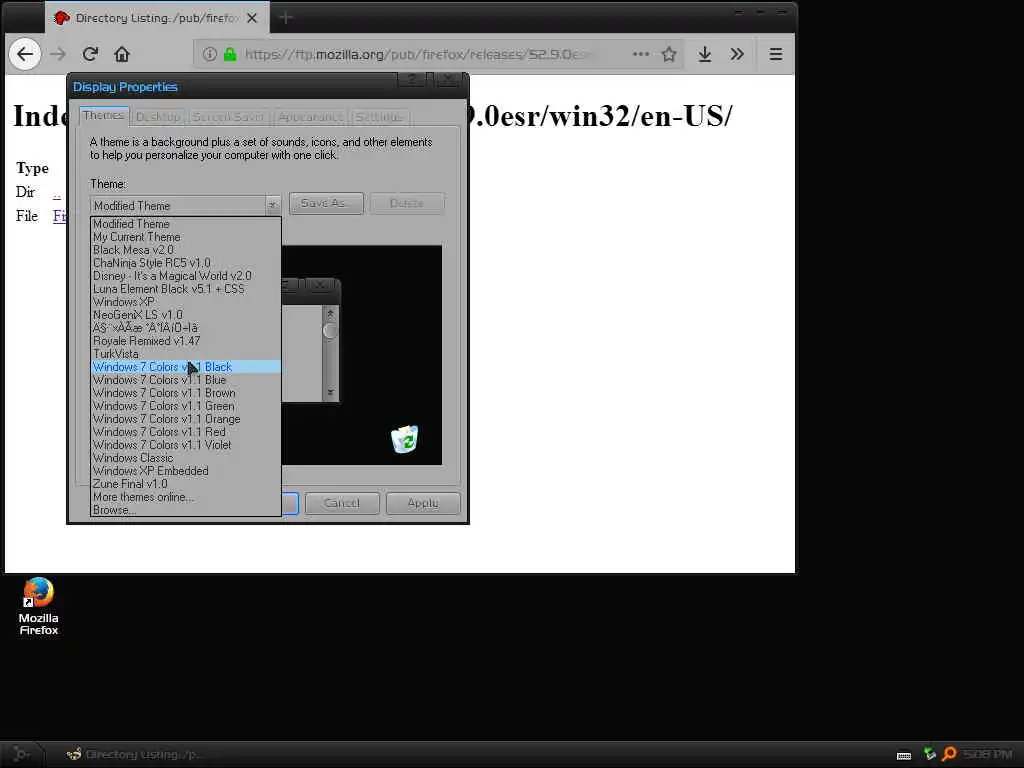Click the Firefox forward arrow button

pyautogui.click(x=58, y=54)
